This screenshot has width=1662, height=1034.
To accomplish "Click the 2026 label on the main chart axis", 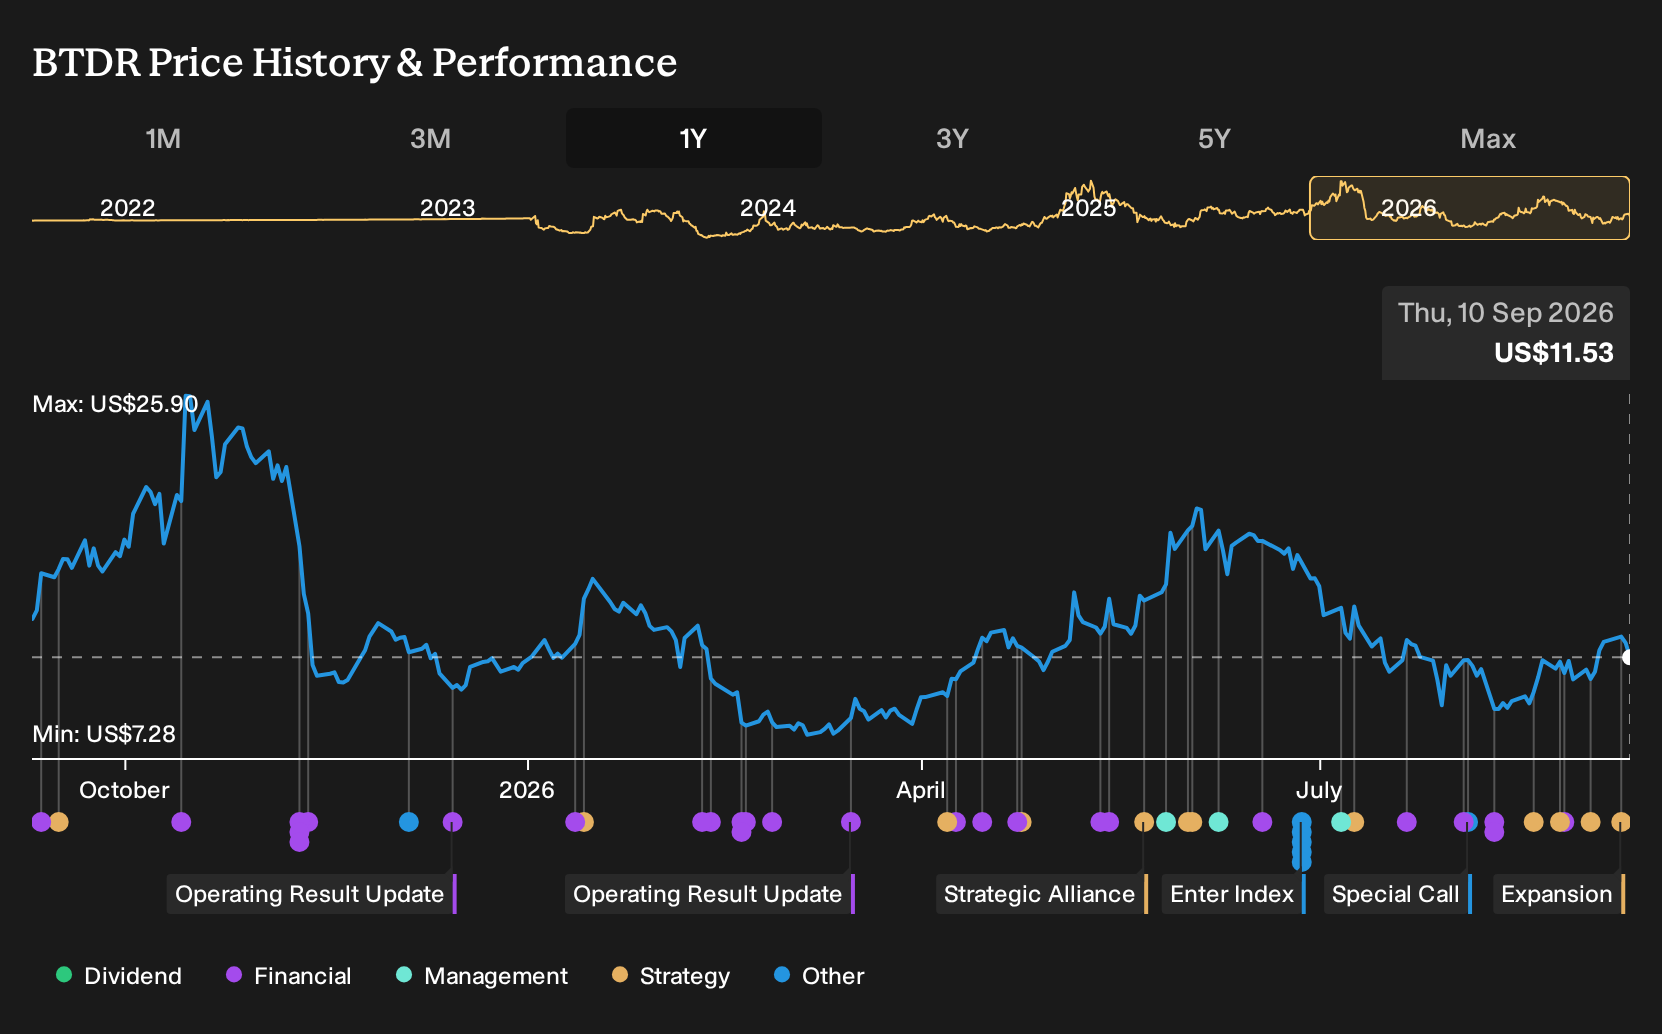I will [526, 790].
